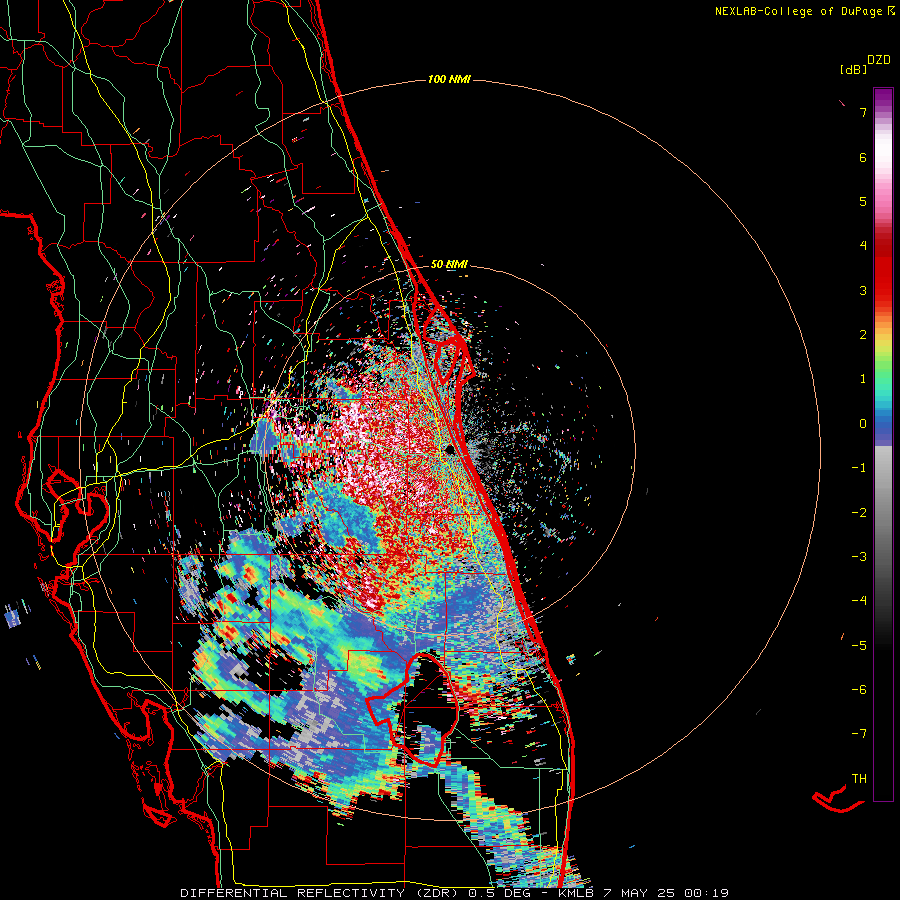Click the -6 dB value on color scale
The image size is (900, 900).
point(859,690)
